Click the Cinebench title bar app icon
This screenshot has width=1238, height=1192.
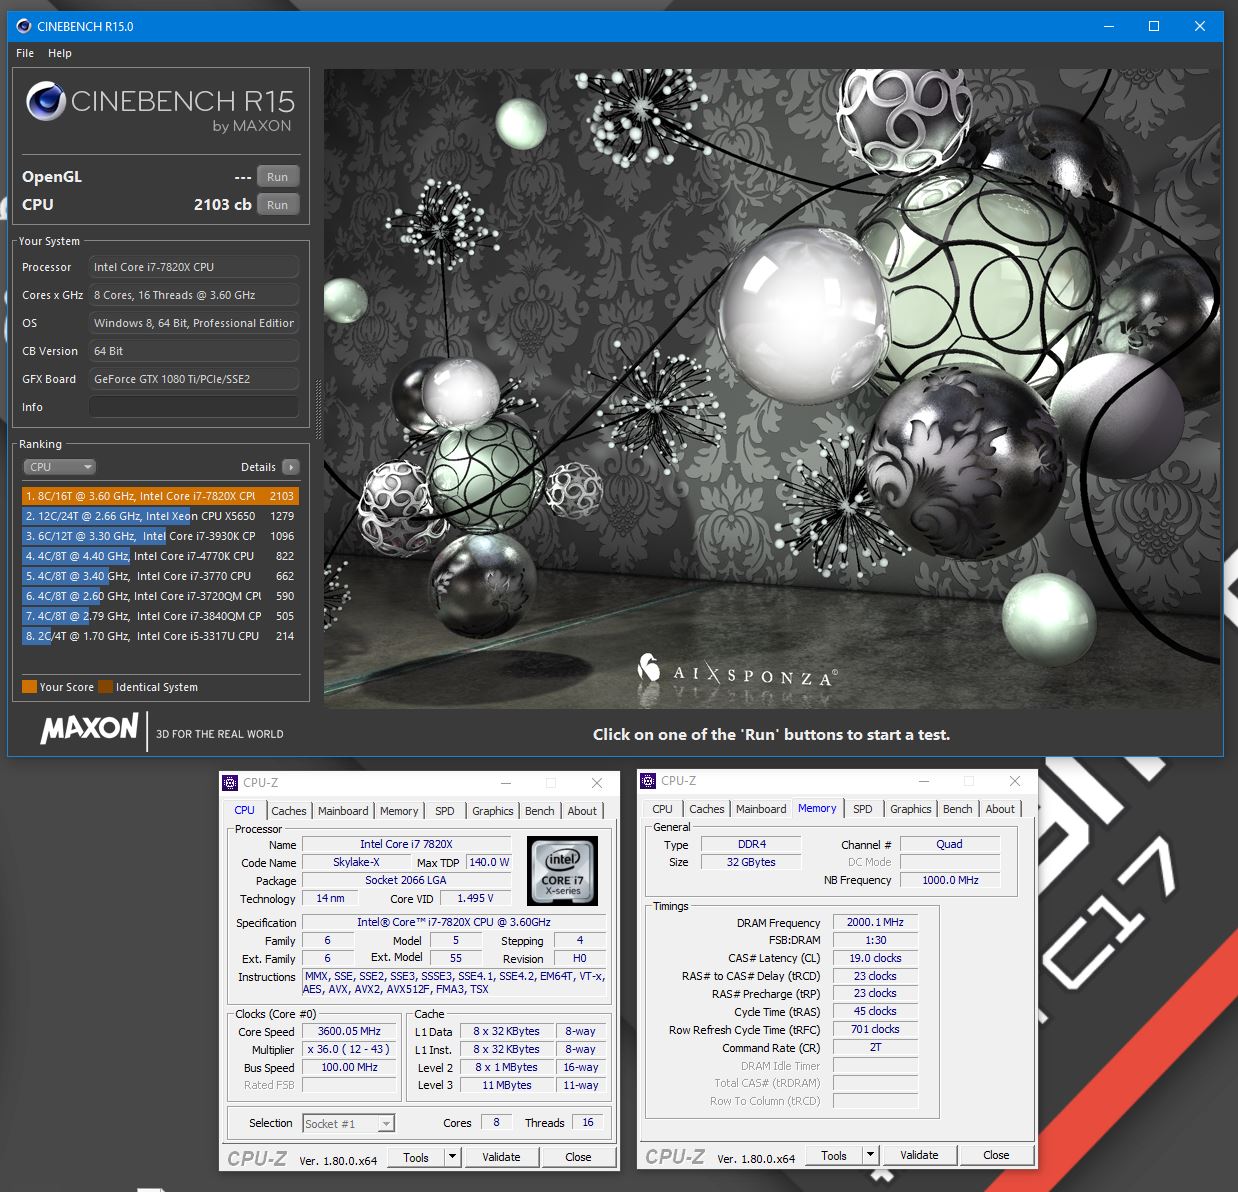pos(24,26)
